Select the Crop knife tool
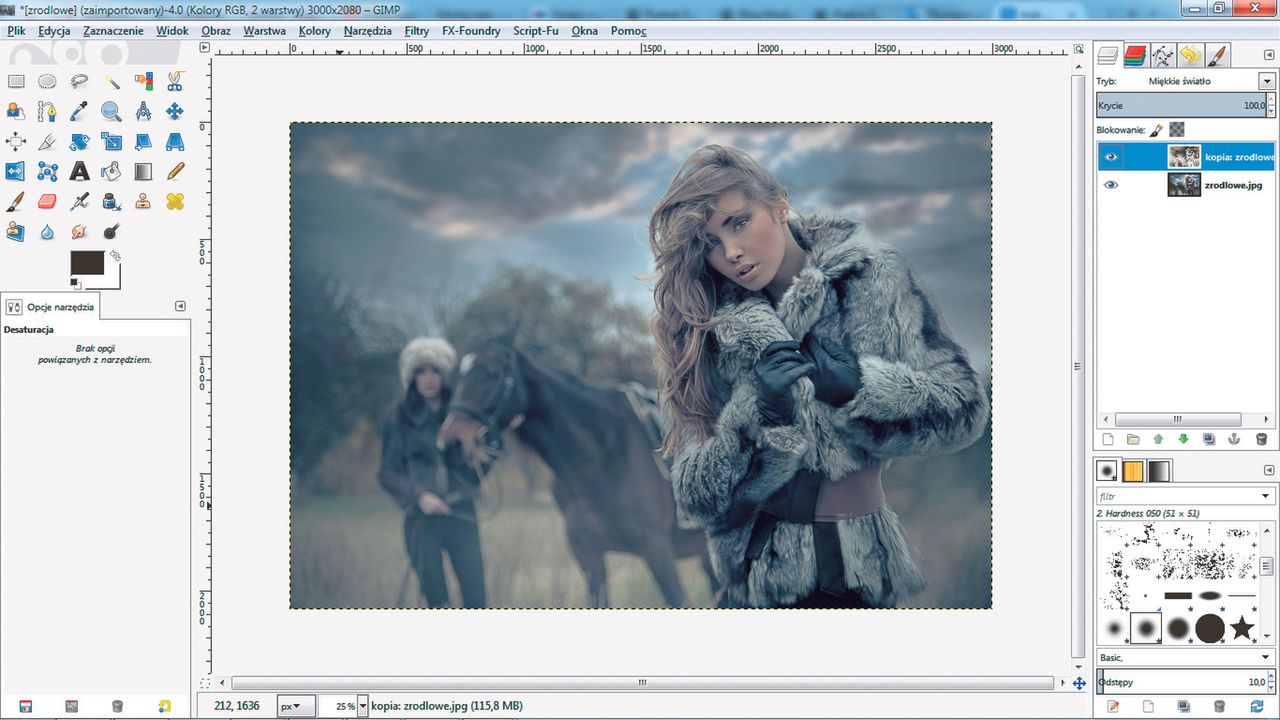The image size is (1280, 720). point(47,141)
